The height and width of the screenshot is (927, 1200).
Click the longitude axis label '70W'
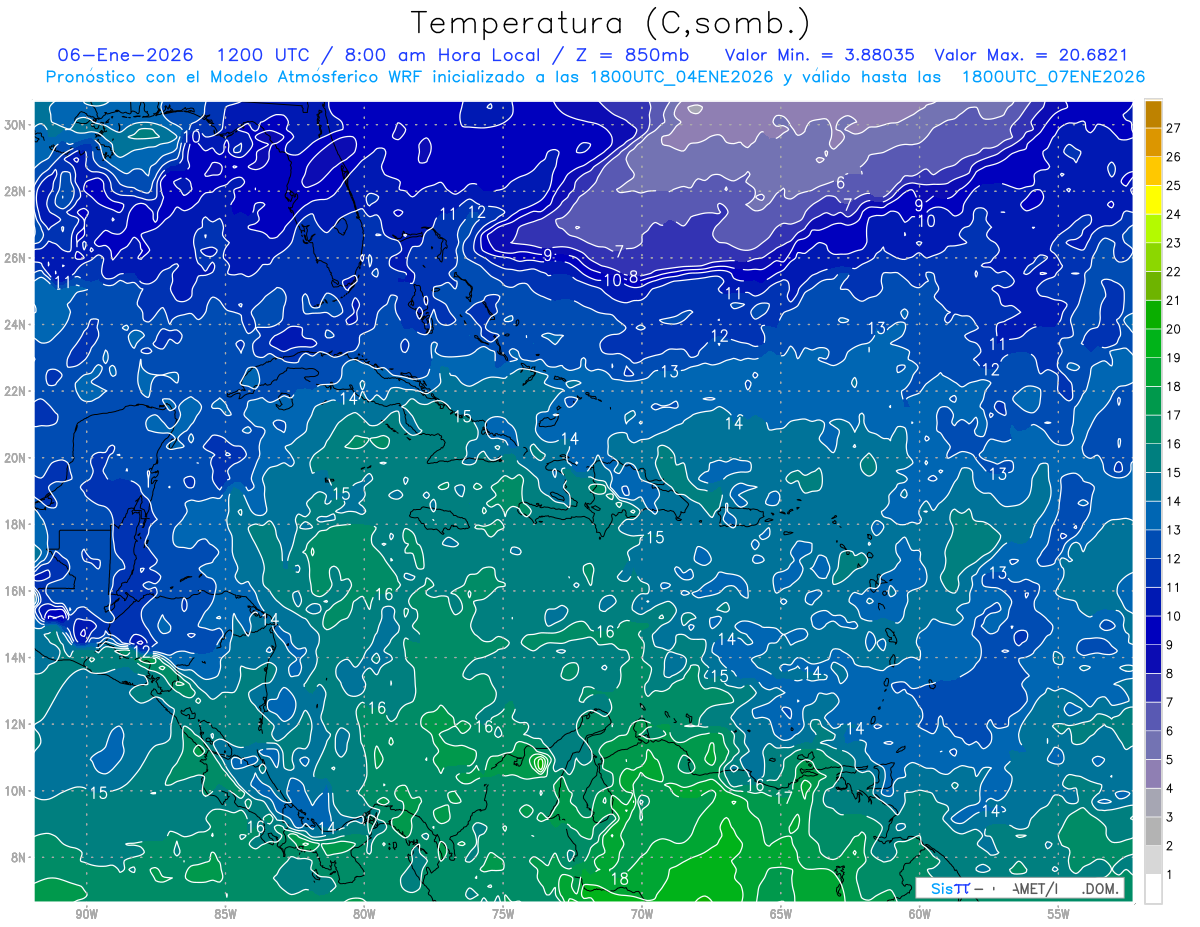click(642, 915)
